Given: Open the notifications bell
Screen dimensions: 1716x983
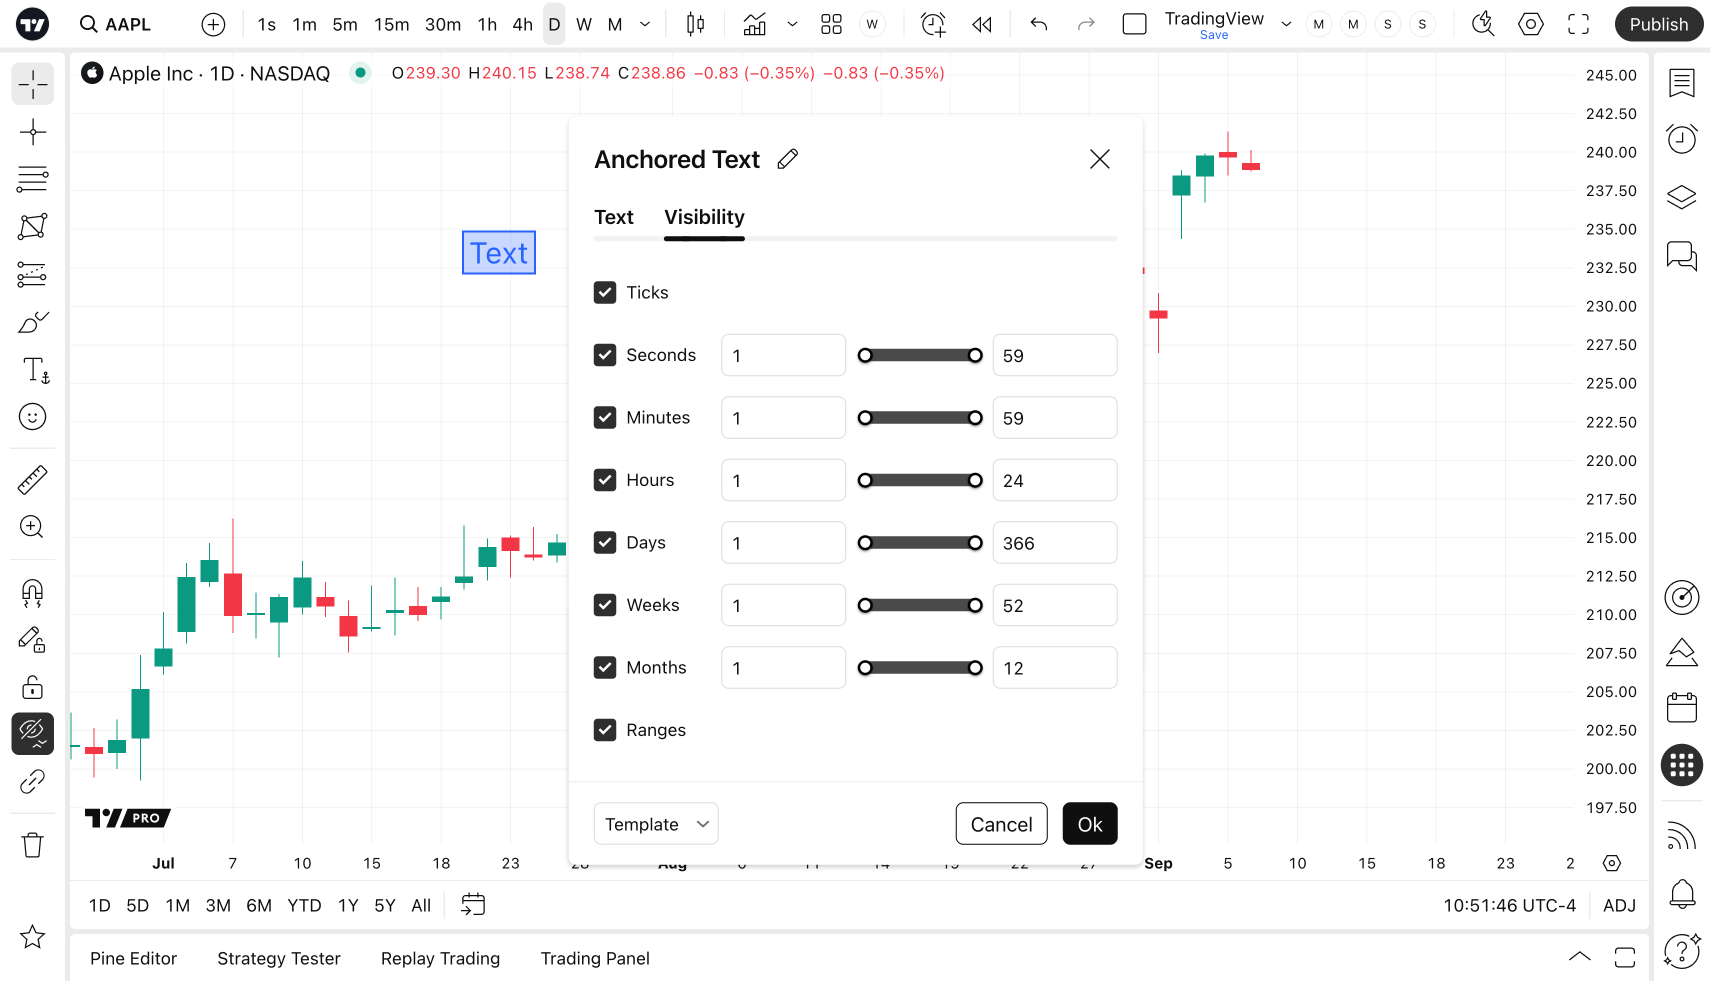Looking at the screenshot, I should tap(1682, 893).
